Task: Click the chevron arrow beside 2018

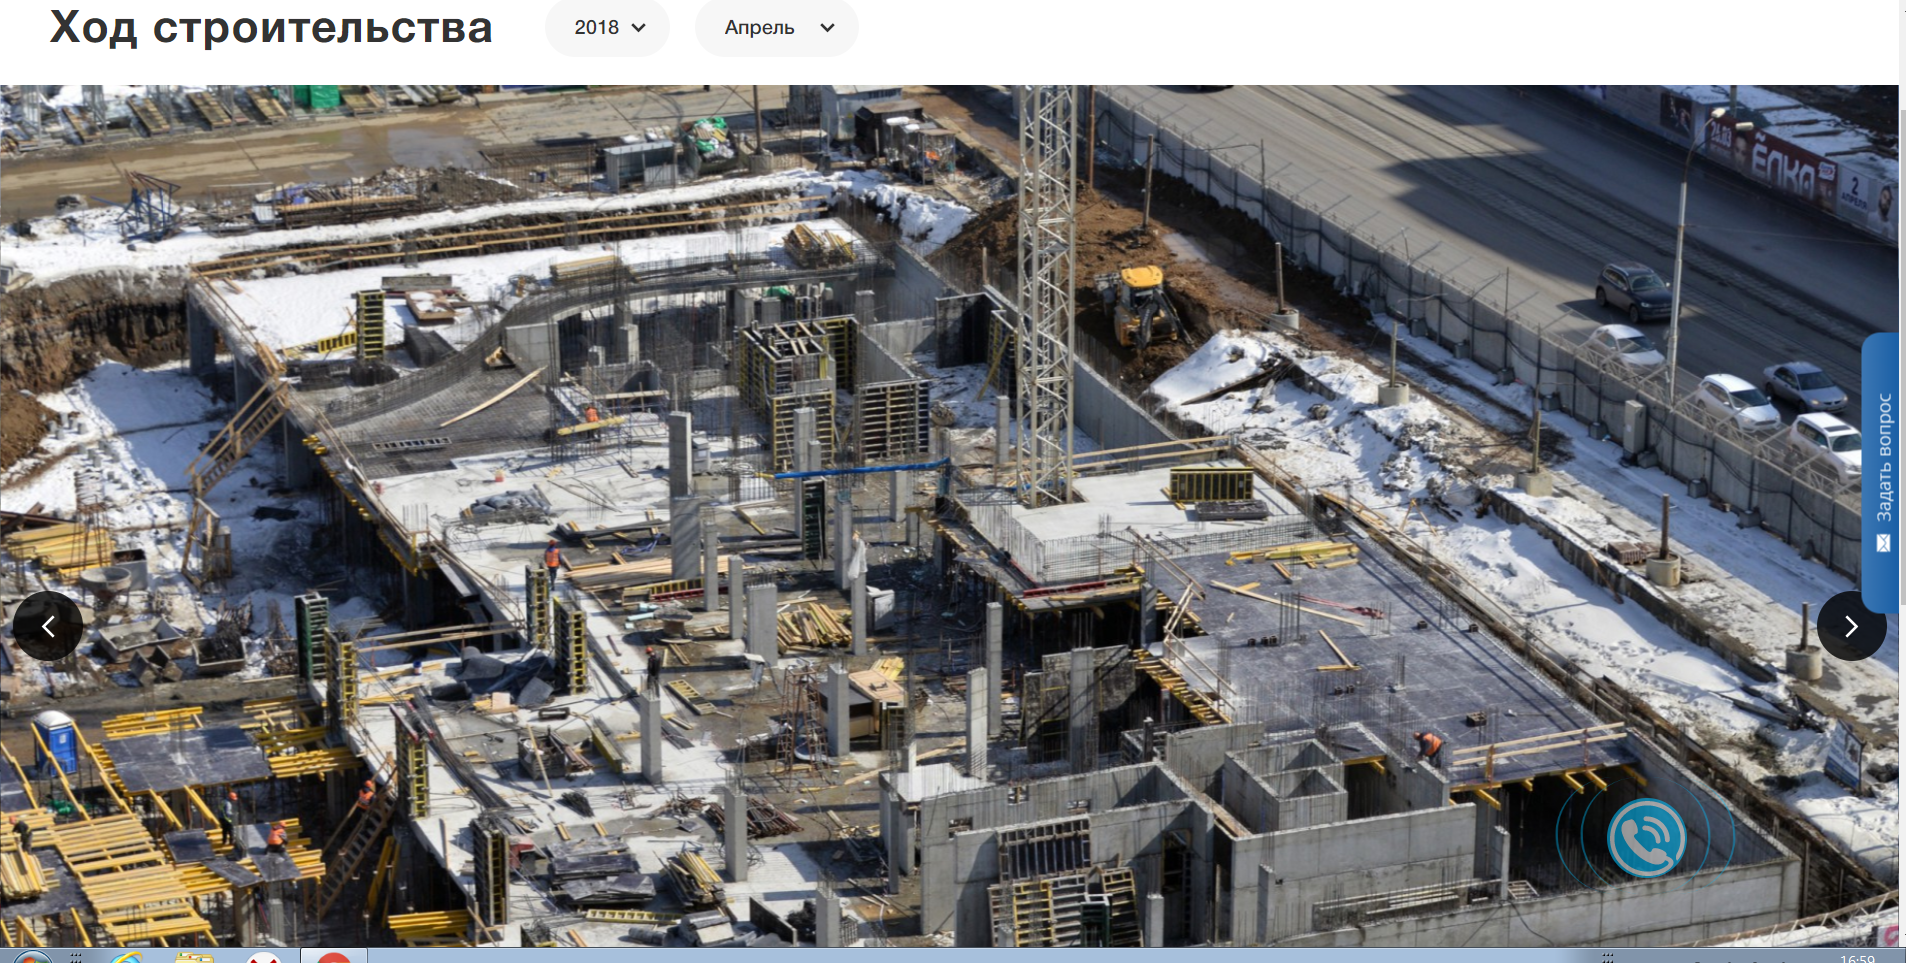Action: pos(639,28)
